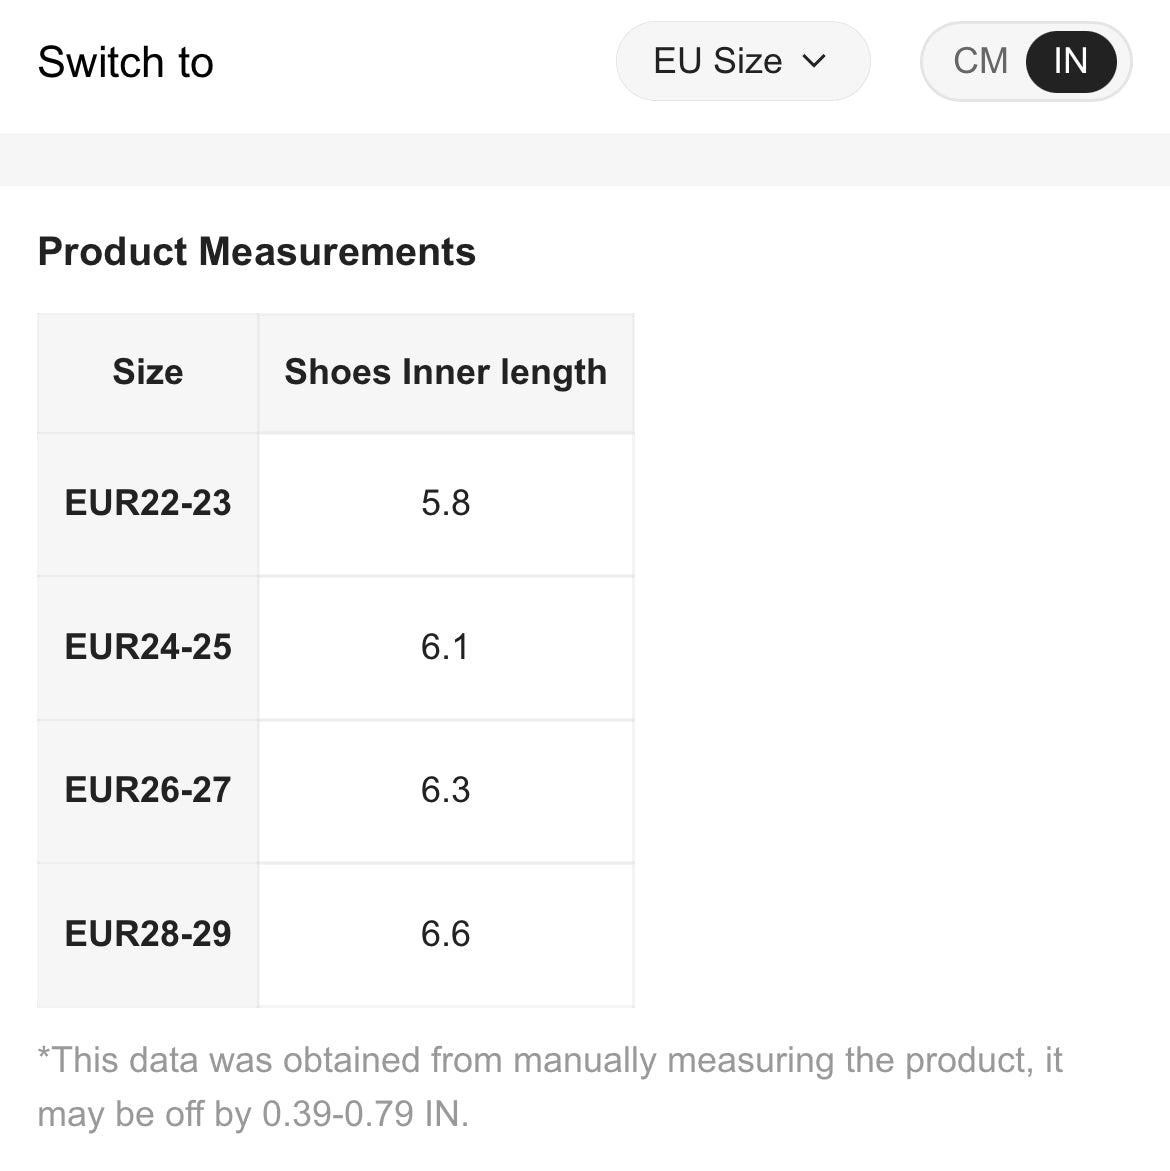Click the Product Measurements heading
This screenshot has height=1171, width=1170.
(256, 252)
